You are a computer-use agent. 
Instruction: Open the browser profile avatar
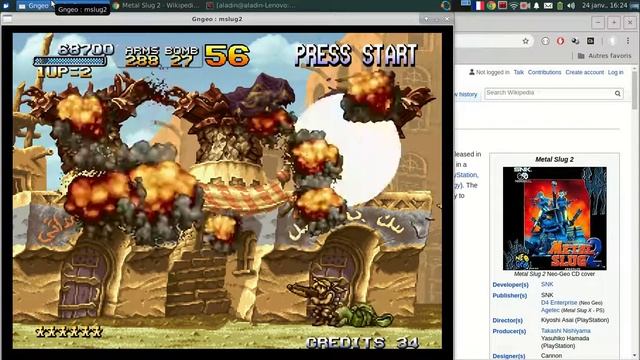point(612,41)
